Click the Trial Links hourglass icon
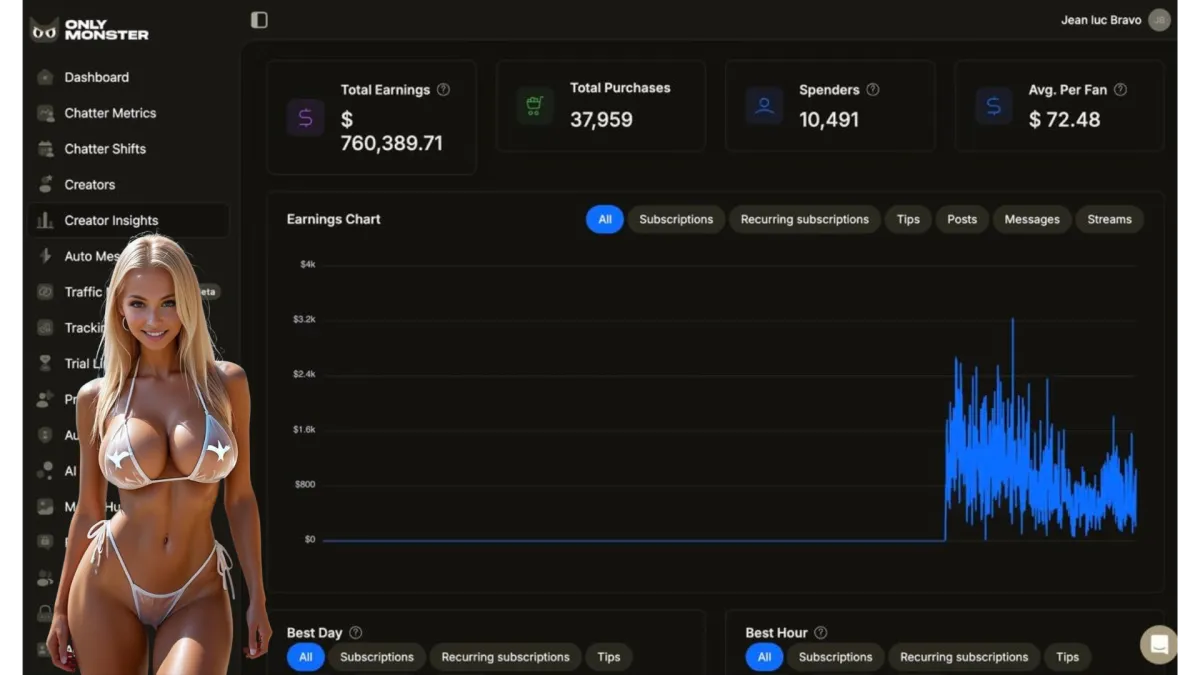Viewport: 1200px width, 675px height. click(45, 363)
